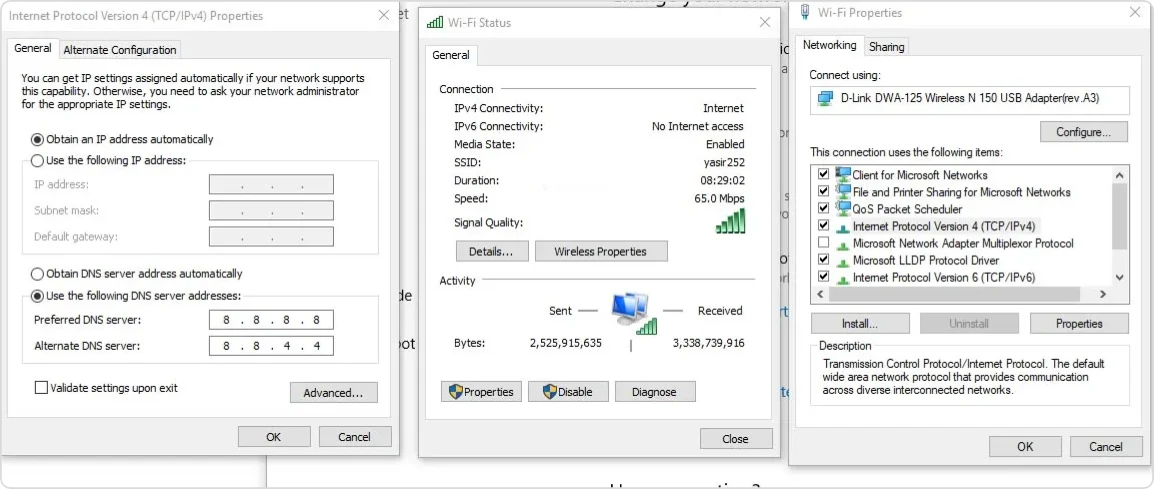
Task: Click the Speed value 65.0 Mbps
Action: (719, 198)
